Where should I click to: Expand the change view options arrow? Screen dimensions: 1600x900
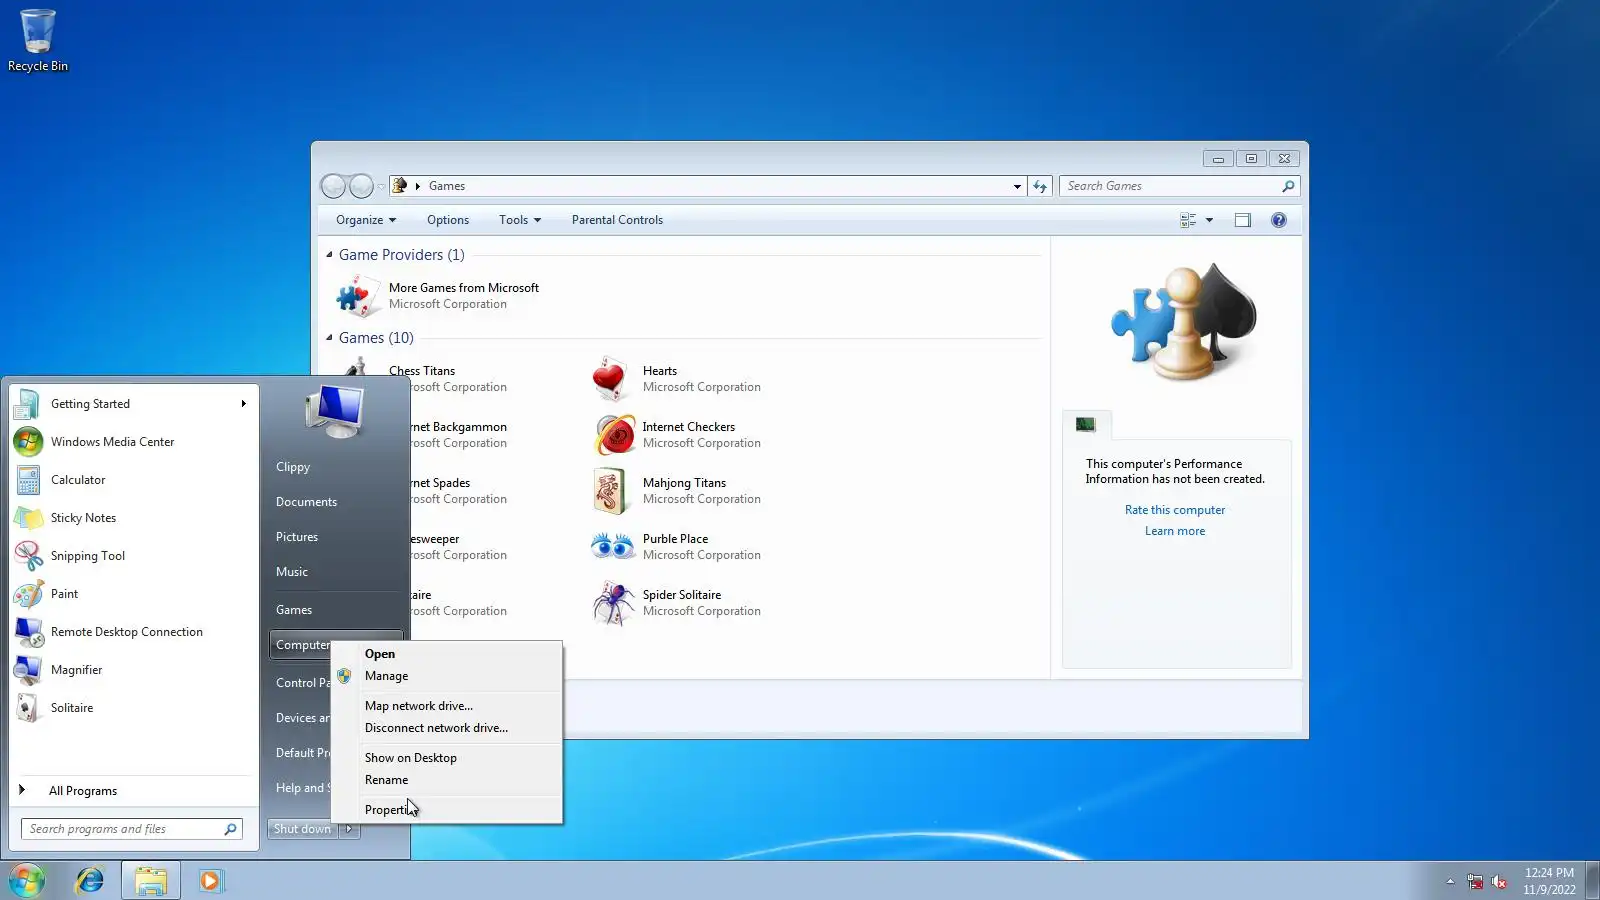pos(1209,220)
